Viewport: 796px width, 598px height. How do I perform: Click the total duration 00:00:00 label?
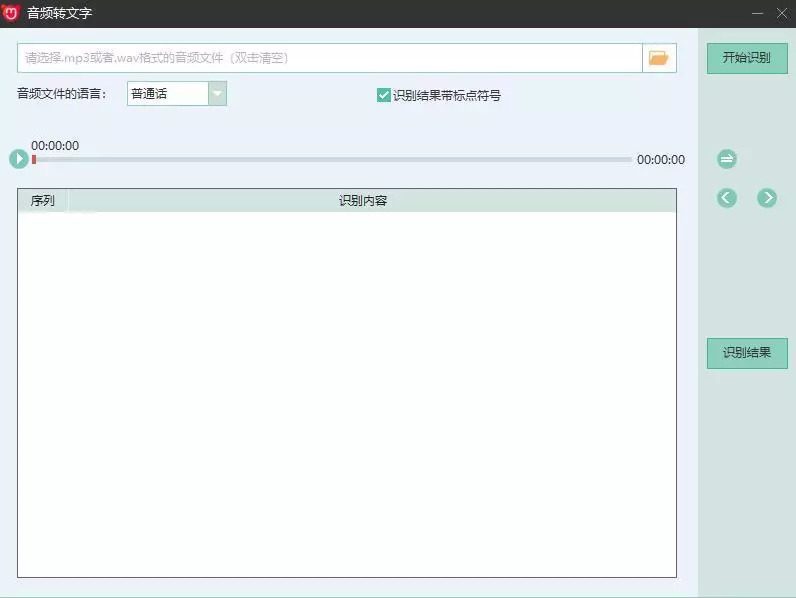(660, 160)
